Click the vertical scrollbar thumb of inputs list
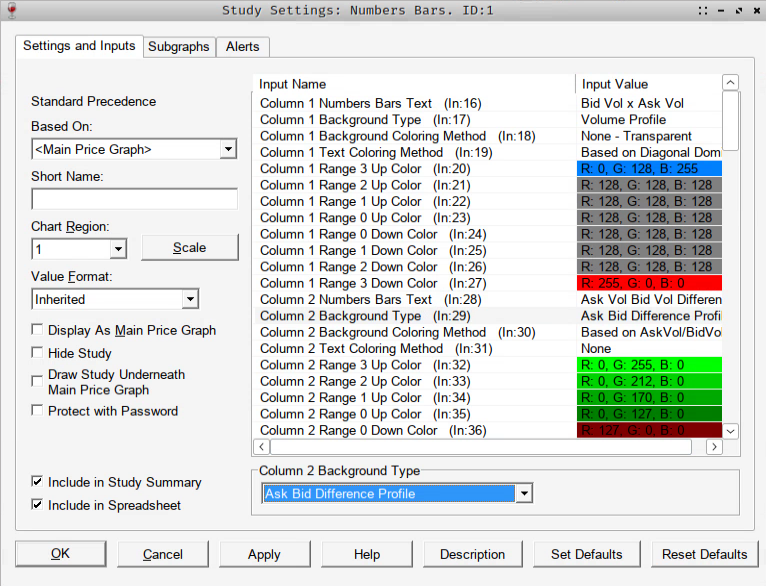The image size is (766, 586). click(730, 121)
